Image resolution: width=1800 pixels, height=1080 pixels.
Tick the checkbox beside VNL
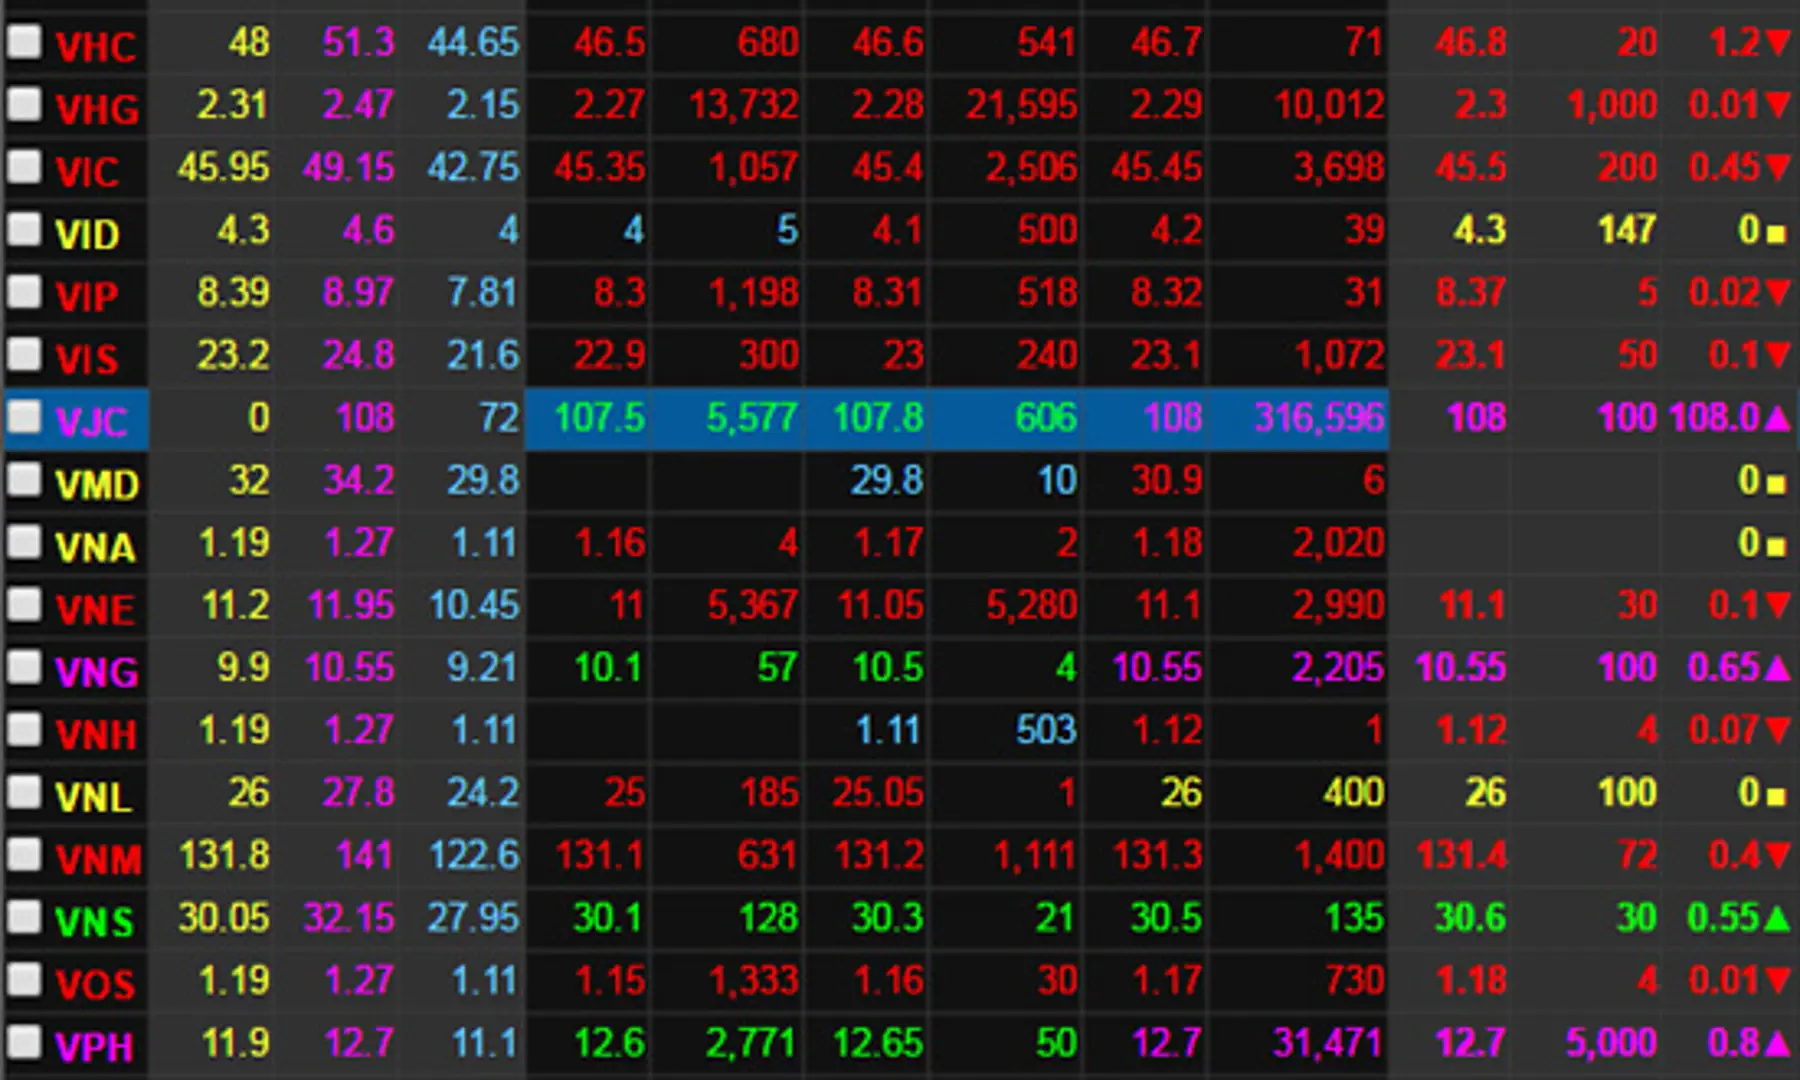pos(24,792)
